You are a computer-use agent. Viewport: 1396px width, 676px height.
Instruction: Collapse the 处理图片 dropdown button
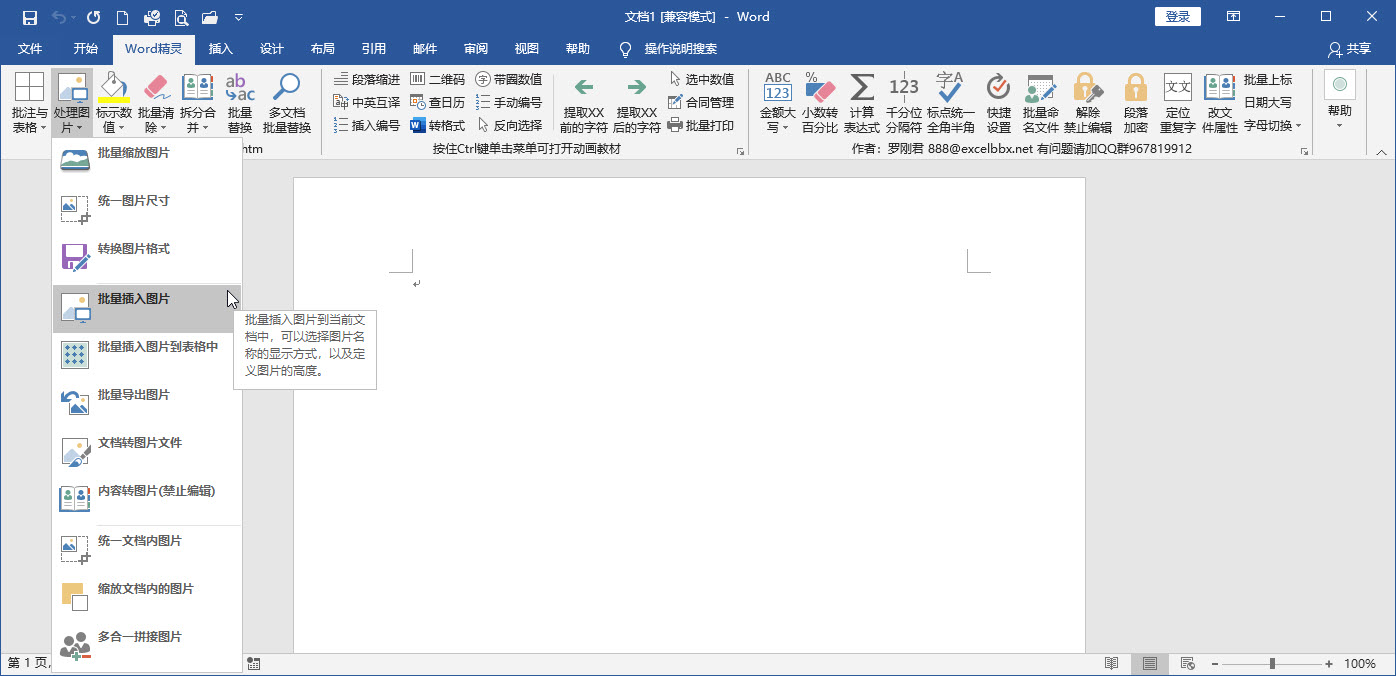(71, 104)
